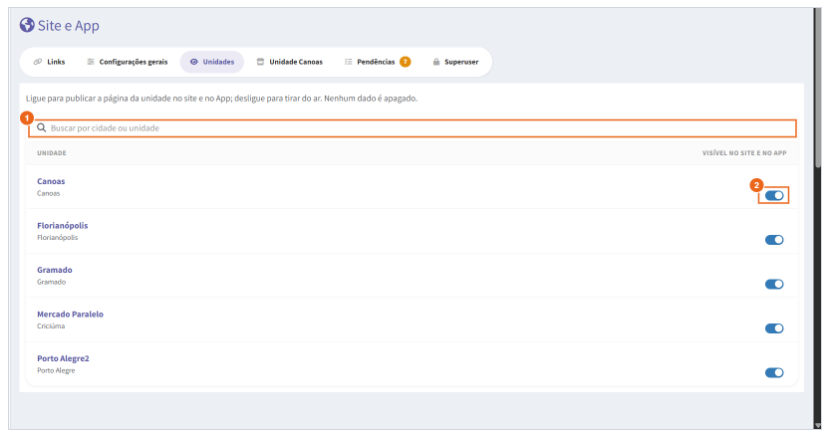
Task: Click the eye icon on Unidades tab
Action: coord(194,62)
